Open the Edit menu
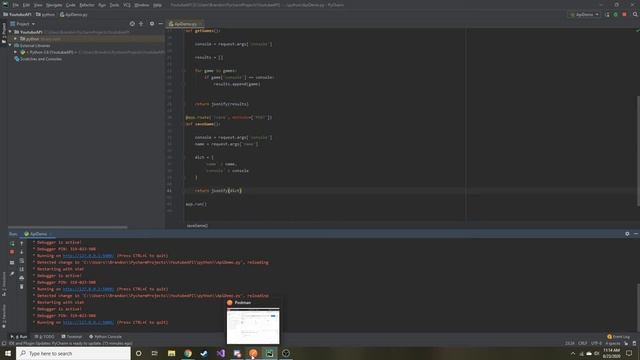This screenshot has height=360, width=640. [x=26, y=5]
